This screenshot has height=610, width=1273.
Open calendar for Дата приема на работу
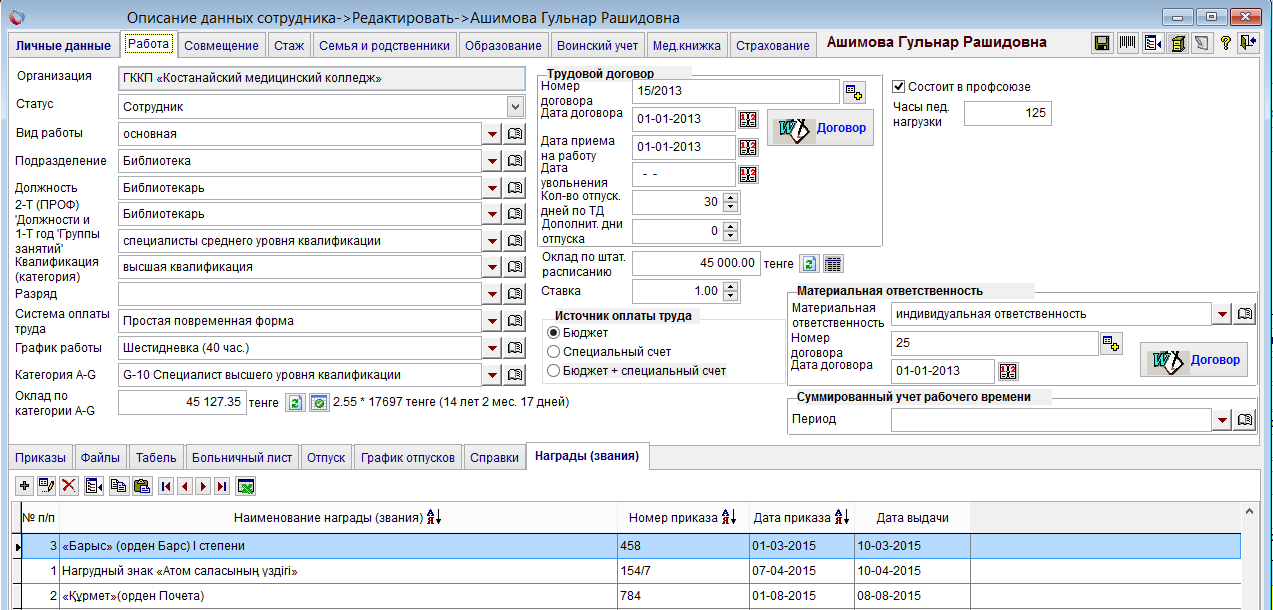click(749, 147)
